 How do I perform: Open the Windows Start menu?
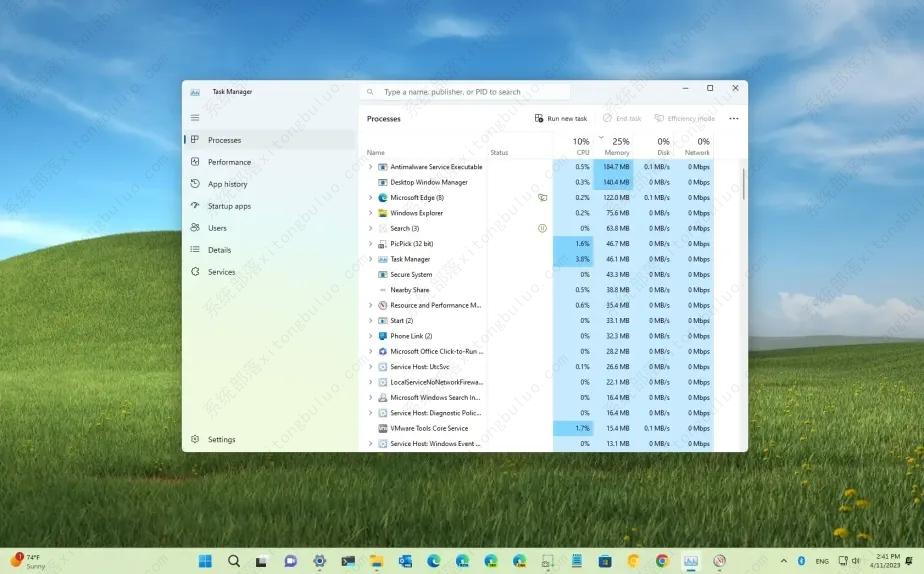(205, 560)
